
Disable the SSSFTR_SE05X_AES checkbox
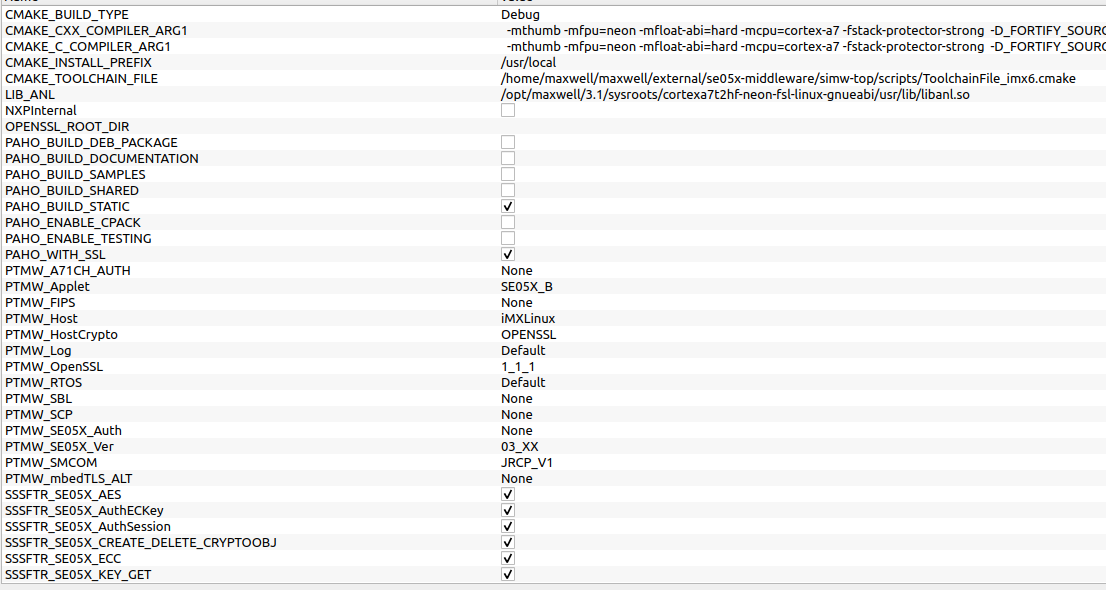pos(507,493)
